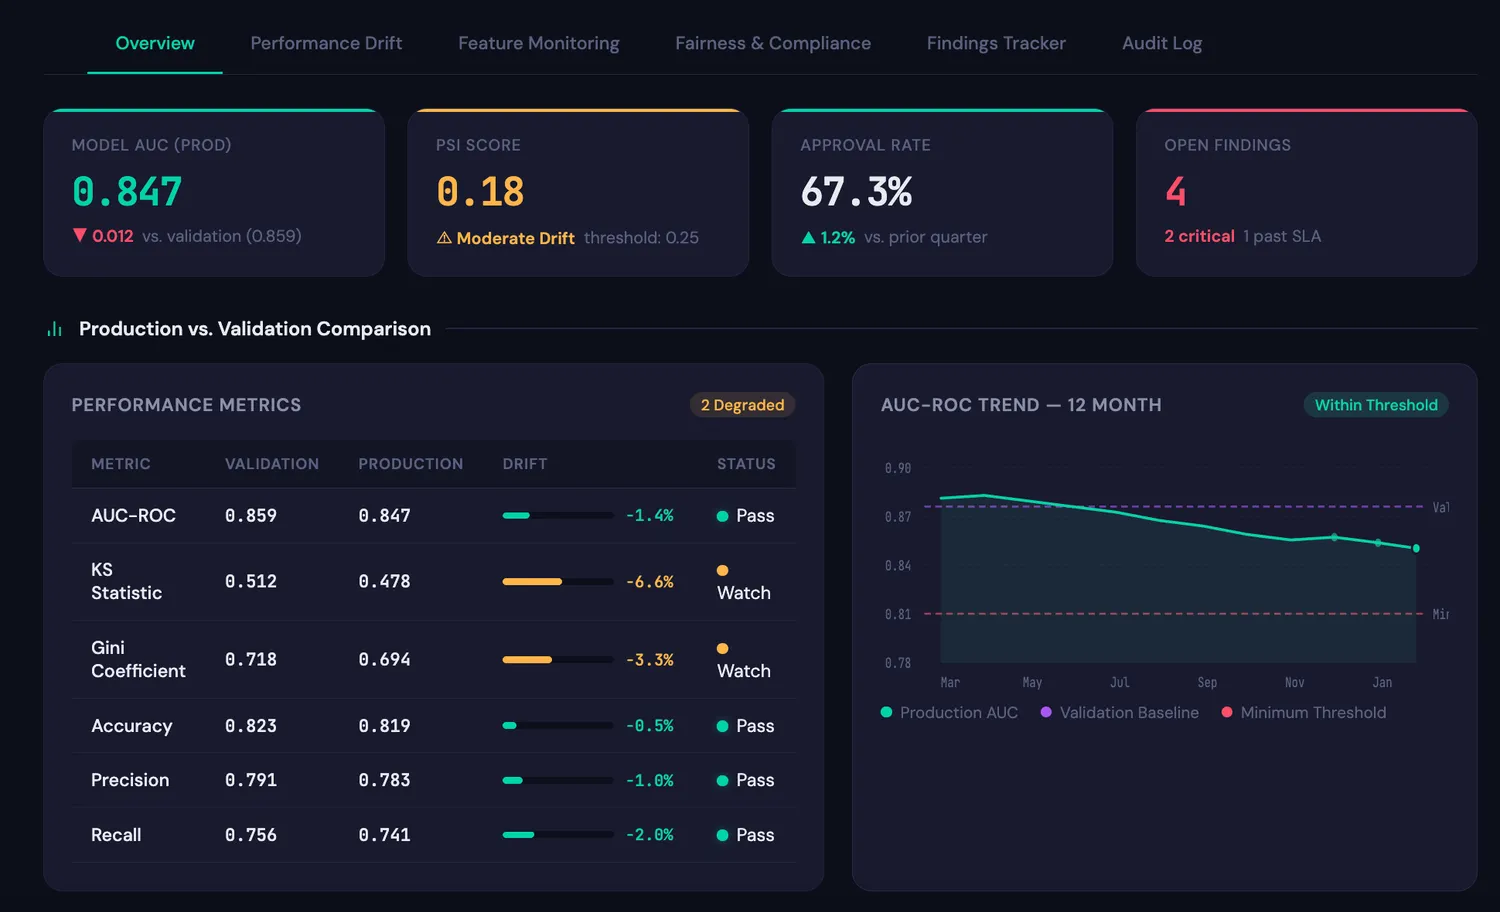Click the KS Statistic drift bar
Image resolution: width=1500 pixels, height=912 pixels.
(x=557, y=581)
